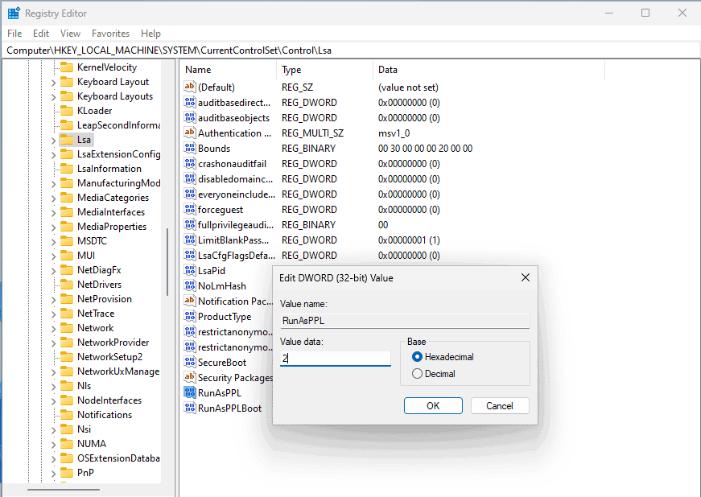This screenshot has height=497, width=701.
Task: Click the Registry Editor app icon in title bar
Action: click(x=13, y=13)
